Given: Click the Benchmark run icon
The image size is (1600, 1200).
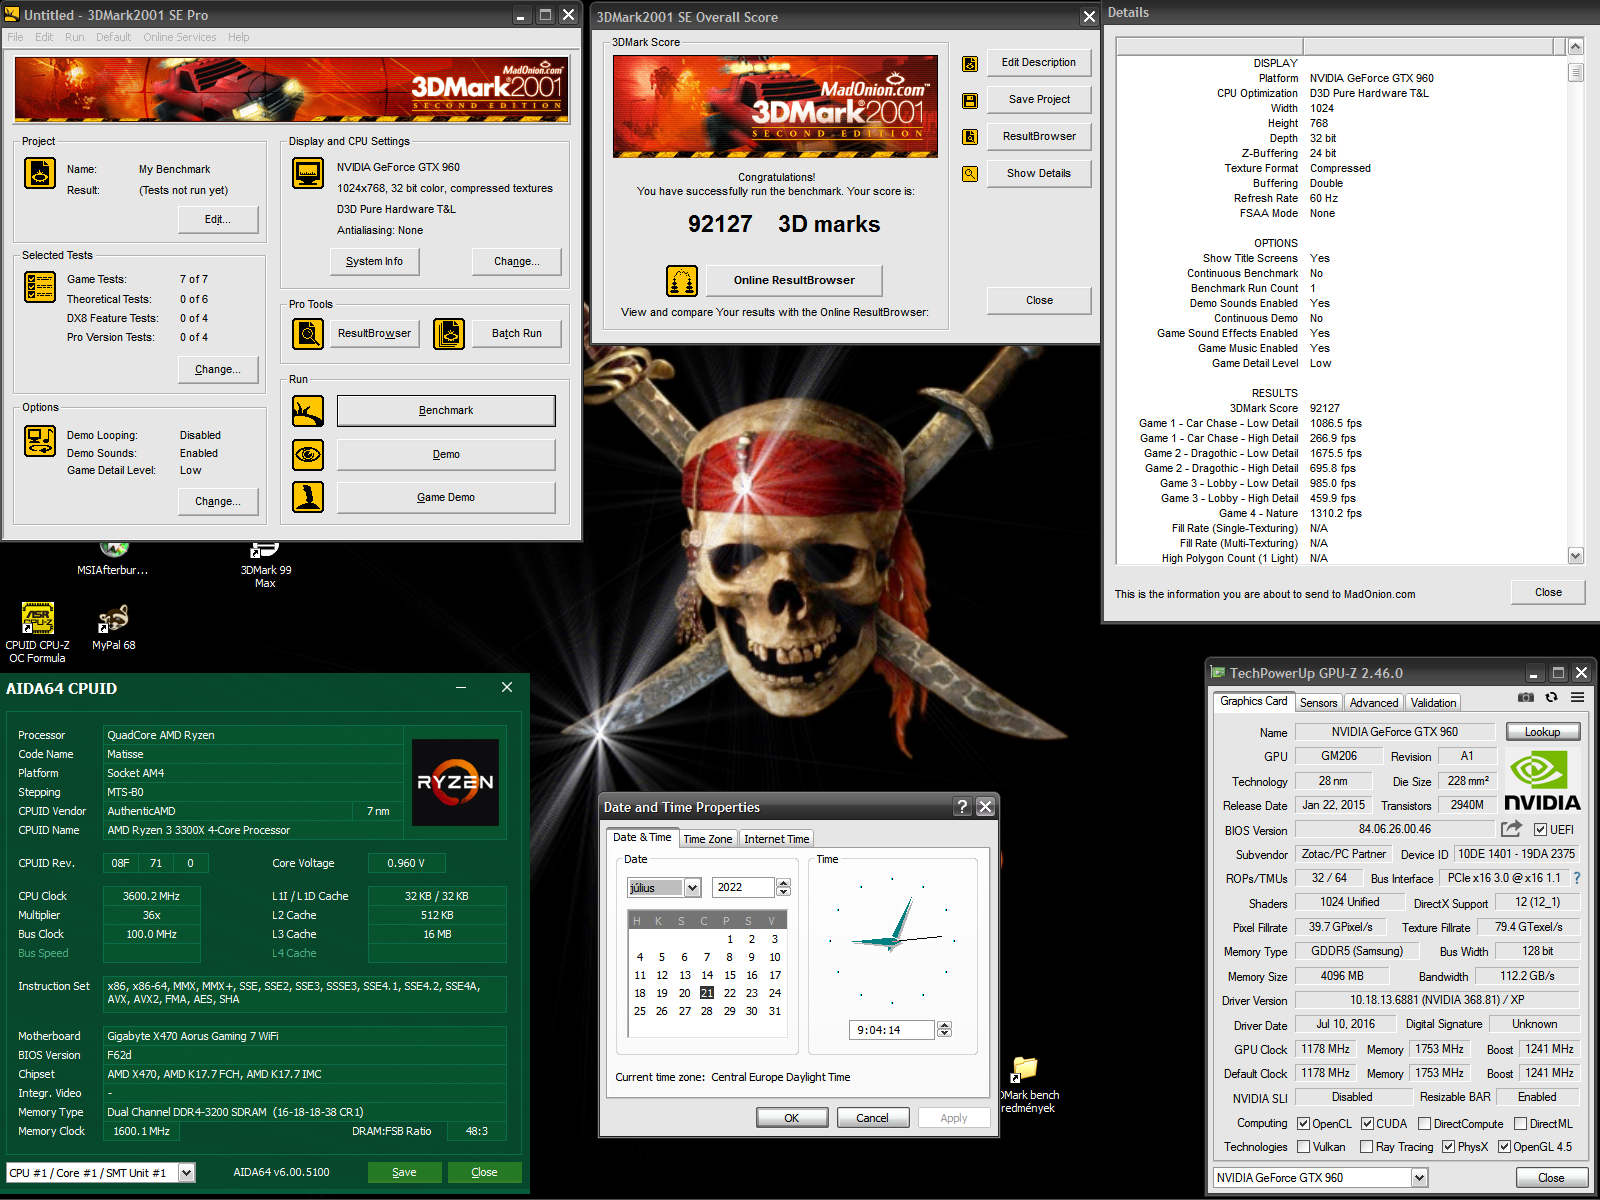Looking at the screenshot, I should 308,411.
